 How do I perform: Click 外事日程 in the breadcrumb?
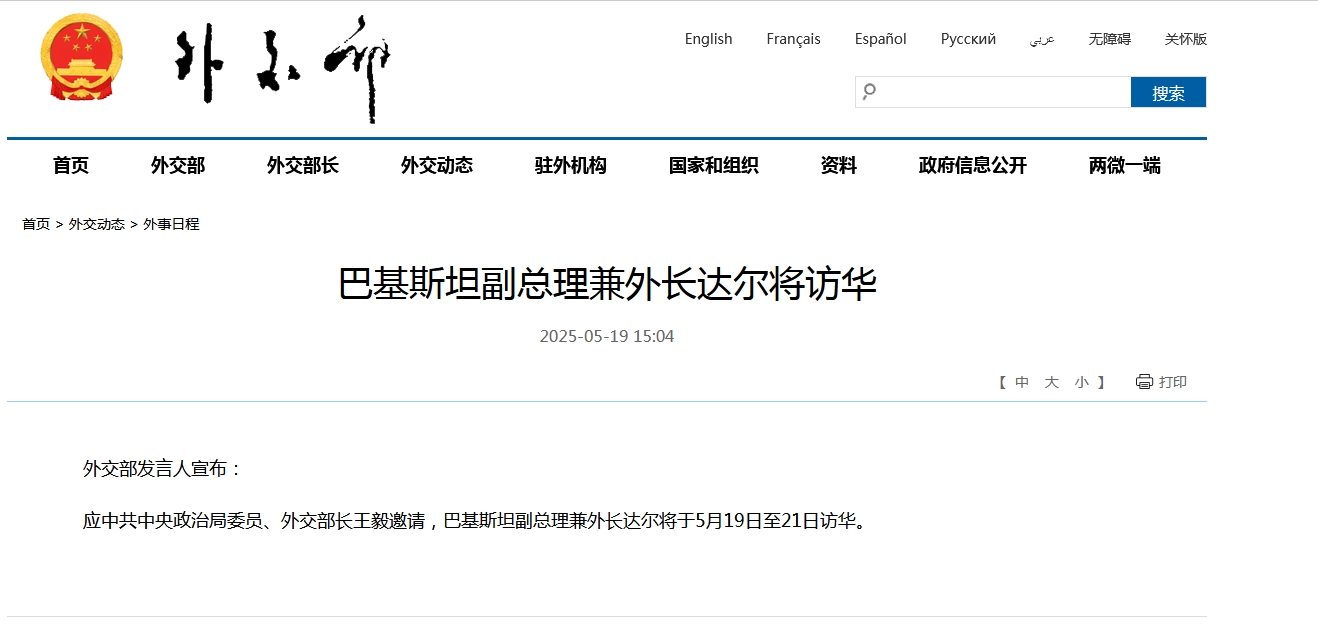click(x=171, y=224)
